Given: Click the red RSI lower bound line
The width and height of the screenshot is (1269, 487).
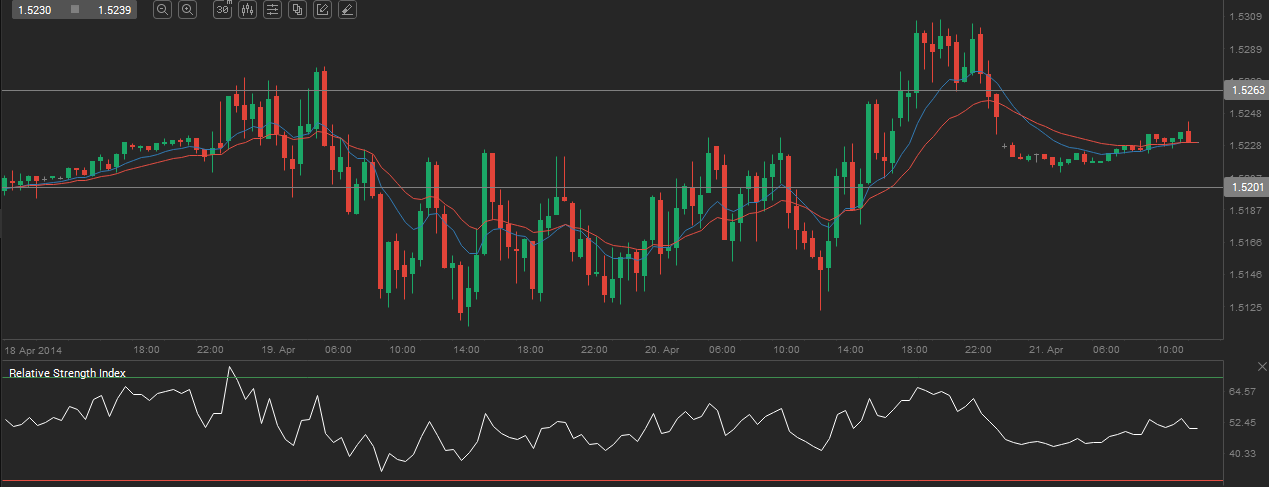Looking at the screenshot, I should [600, 481].
